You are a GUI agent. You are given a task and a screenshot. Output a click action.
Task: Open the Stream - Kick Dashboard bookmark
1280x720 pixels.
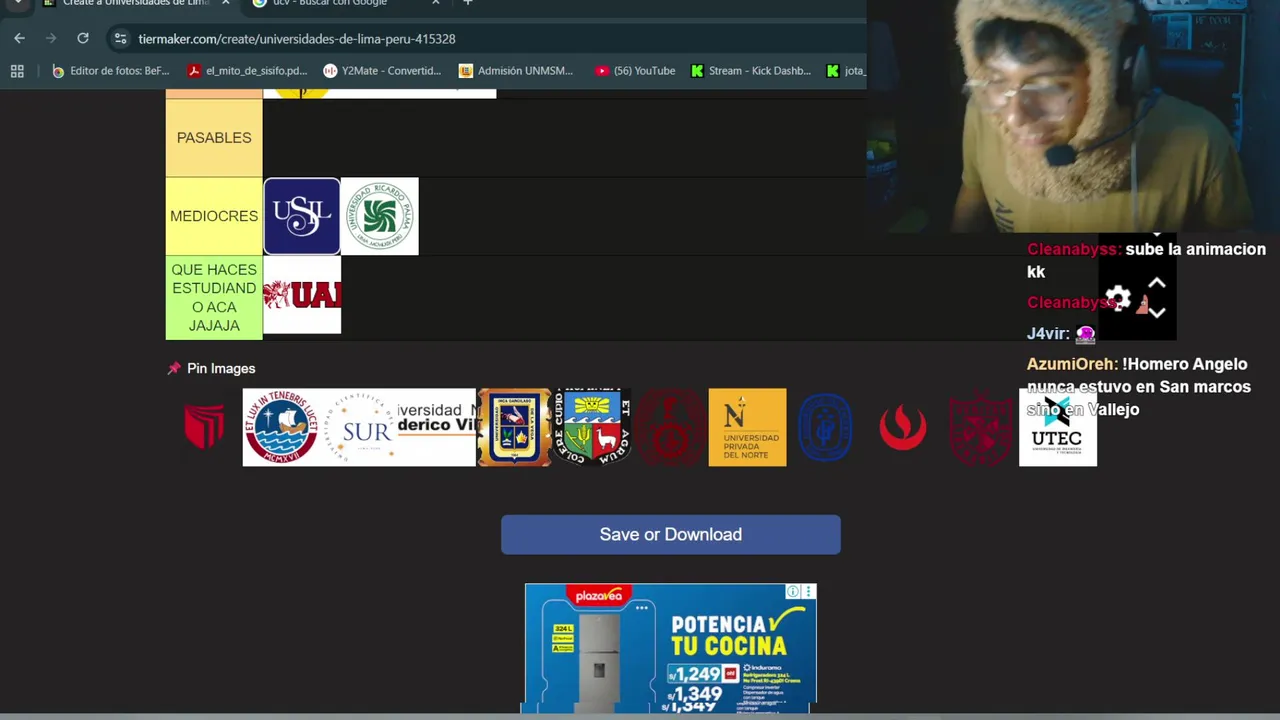coord(751,71)
